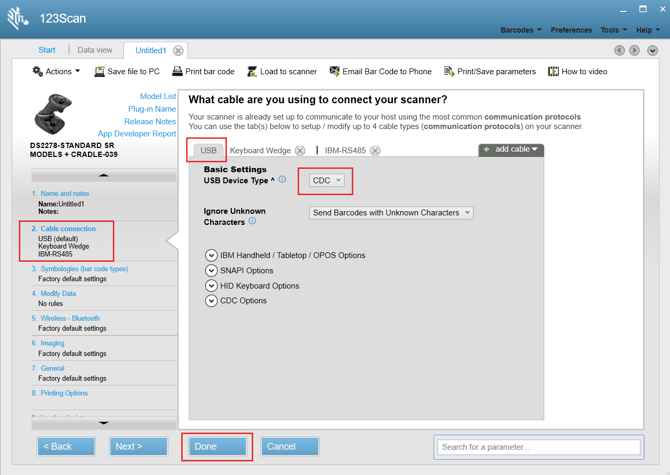Click Email Bar Code to Phone icon
670x475 pixels.
pos(335,72)
